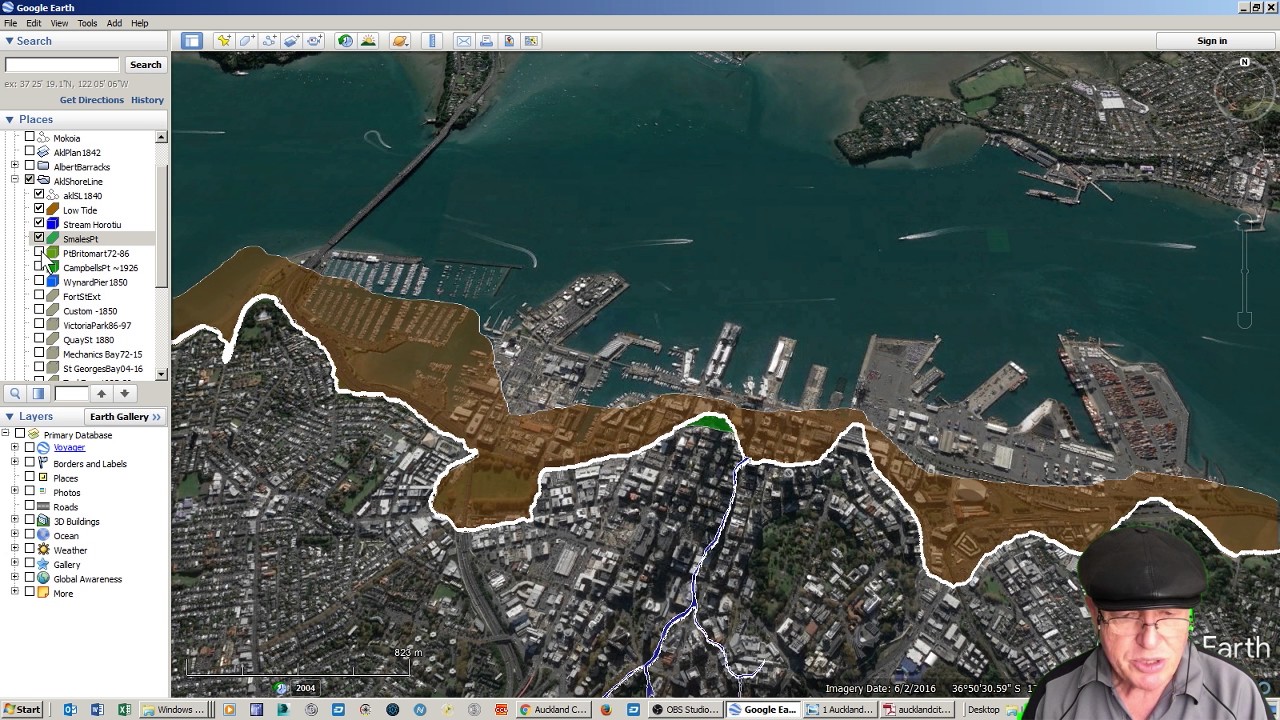Open Earth Gallery button
The image size is (1280, 720).
[x=125, y=417]
